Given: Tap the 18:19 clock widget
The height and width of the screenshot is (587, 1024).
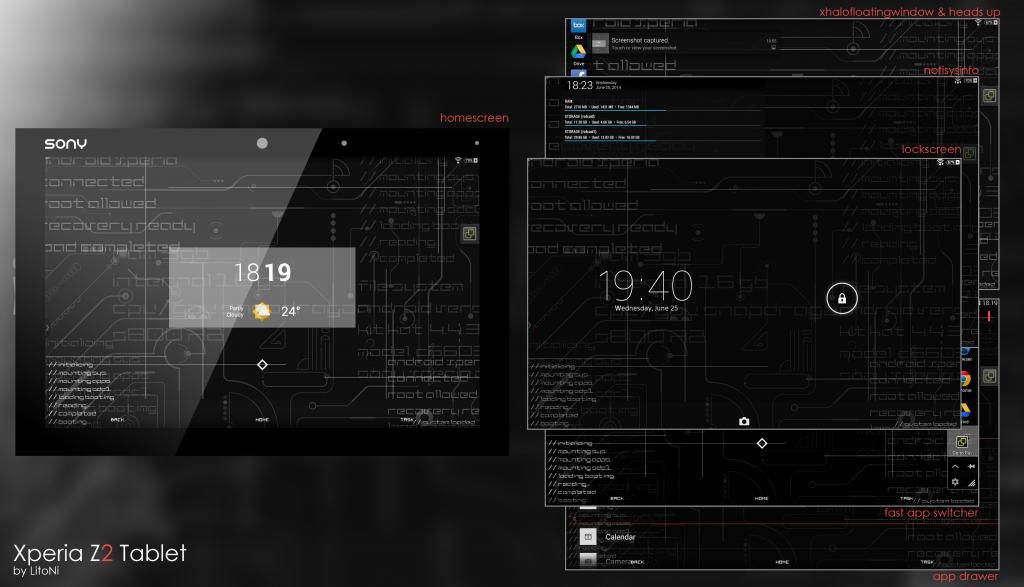Looking at the screenshot, I should pyautogui.click(x=262, y=271).
